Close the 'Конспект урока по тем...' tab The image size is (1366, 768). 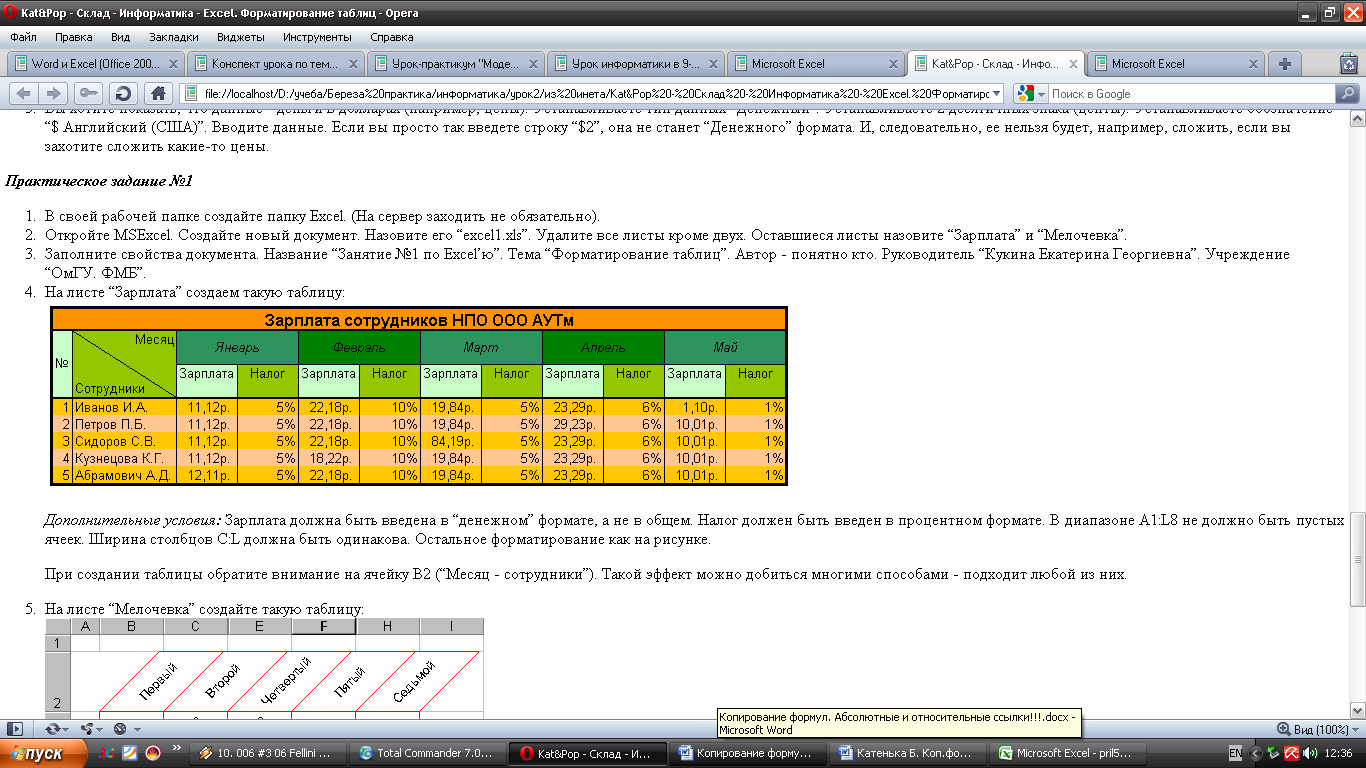(x=355, y=64)
